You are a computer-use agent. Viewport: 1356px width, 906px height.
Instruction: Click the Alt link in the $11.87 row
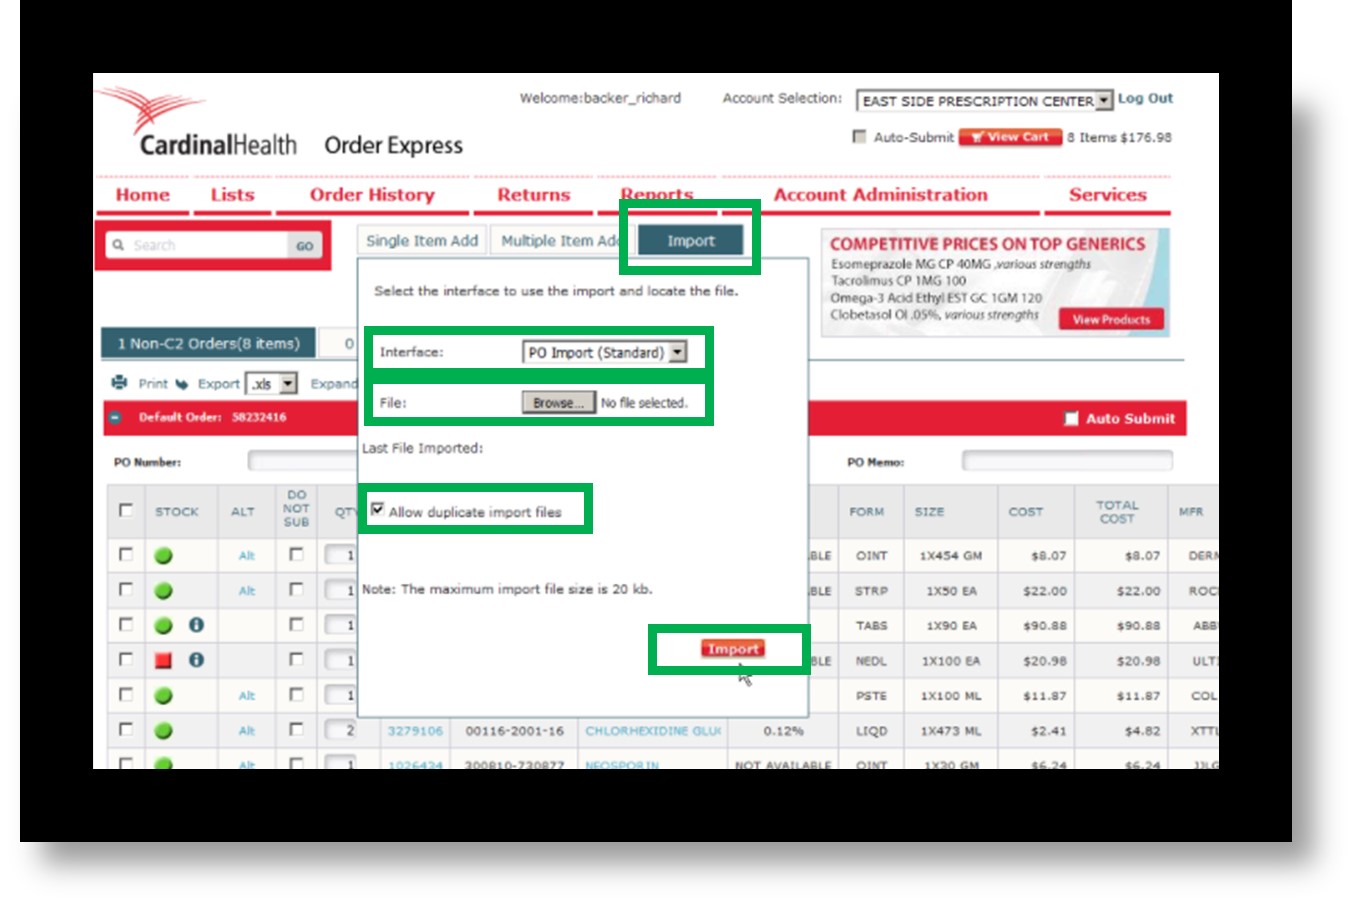247,696
